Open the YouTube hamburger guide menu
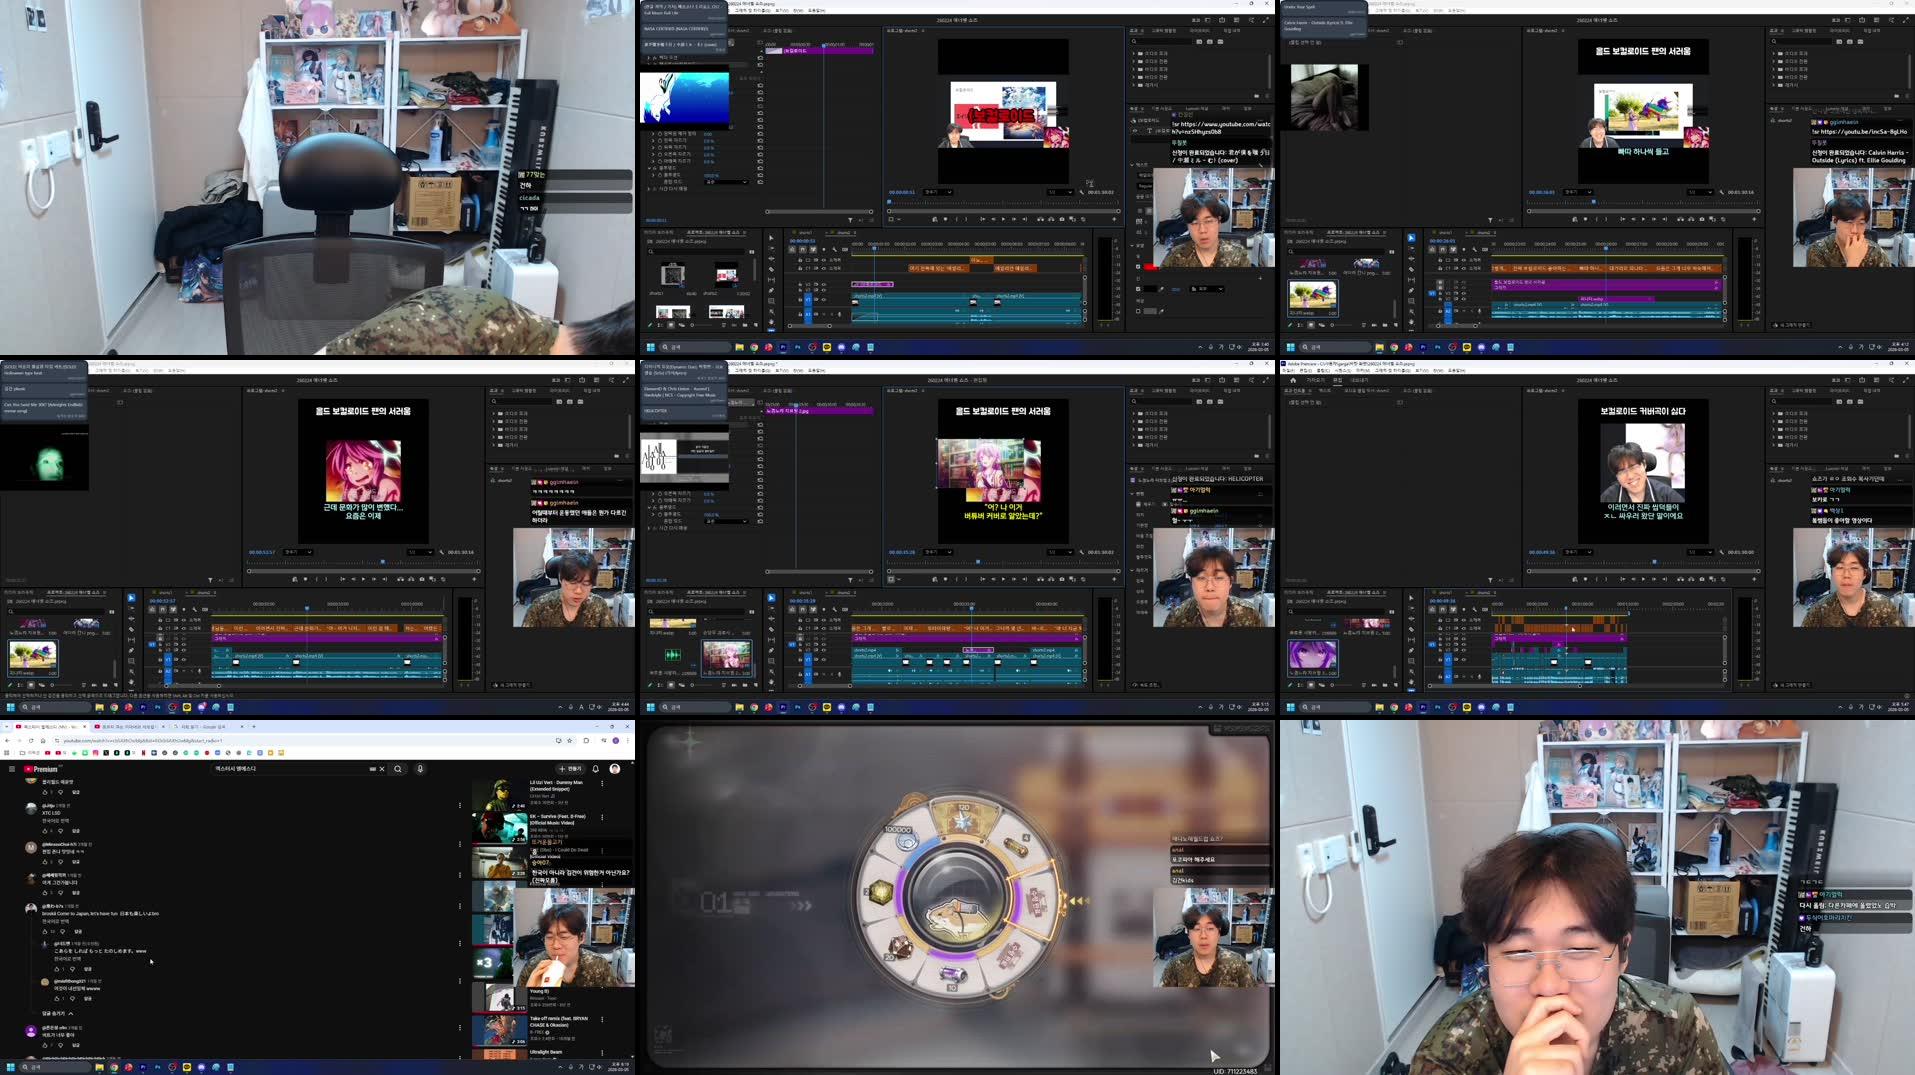The height and width of the screenshot is (1075, 1915). pos(12,769)
